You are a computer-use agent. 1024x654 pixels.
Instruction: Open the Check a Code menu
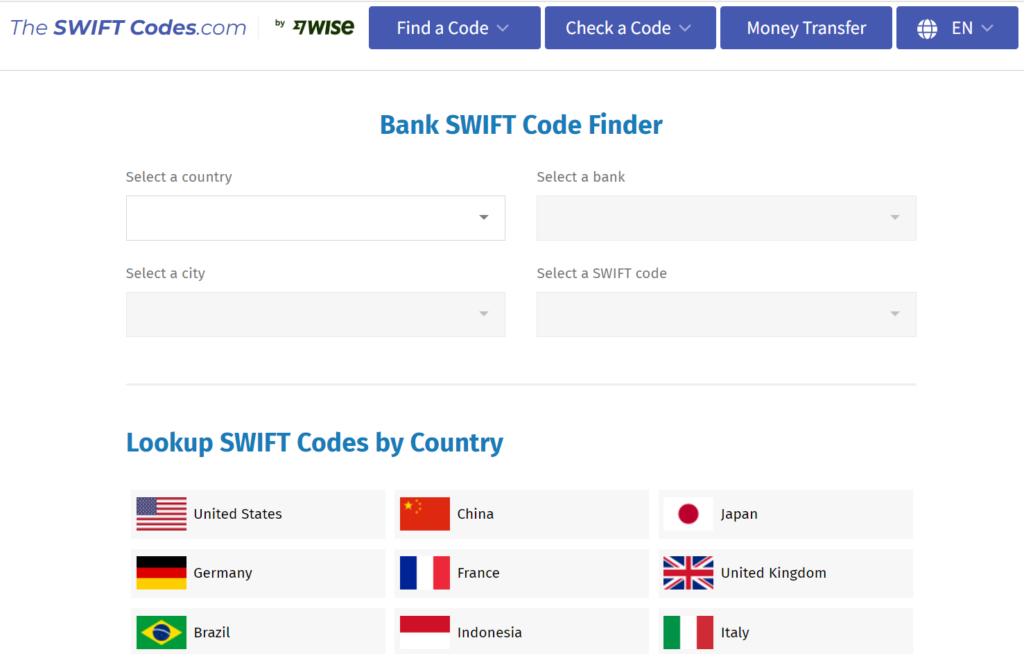pos(630,28)
